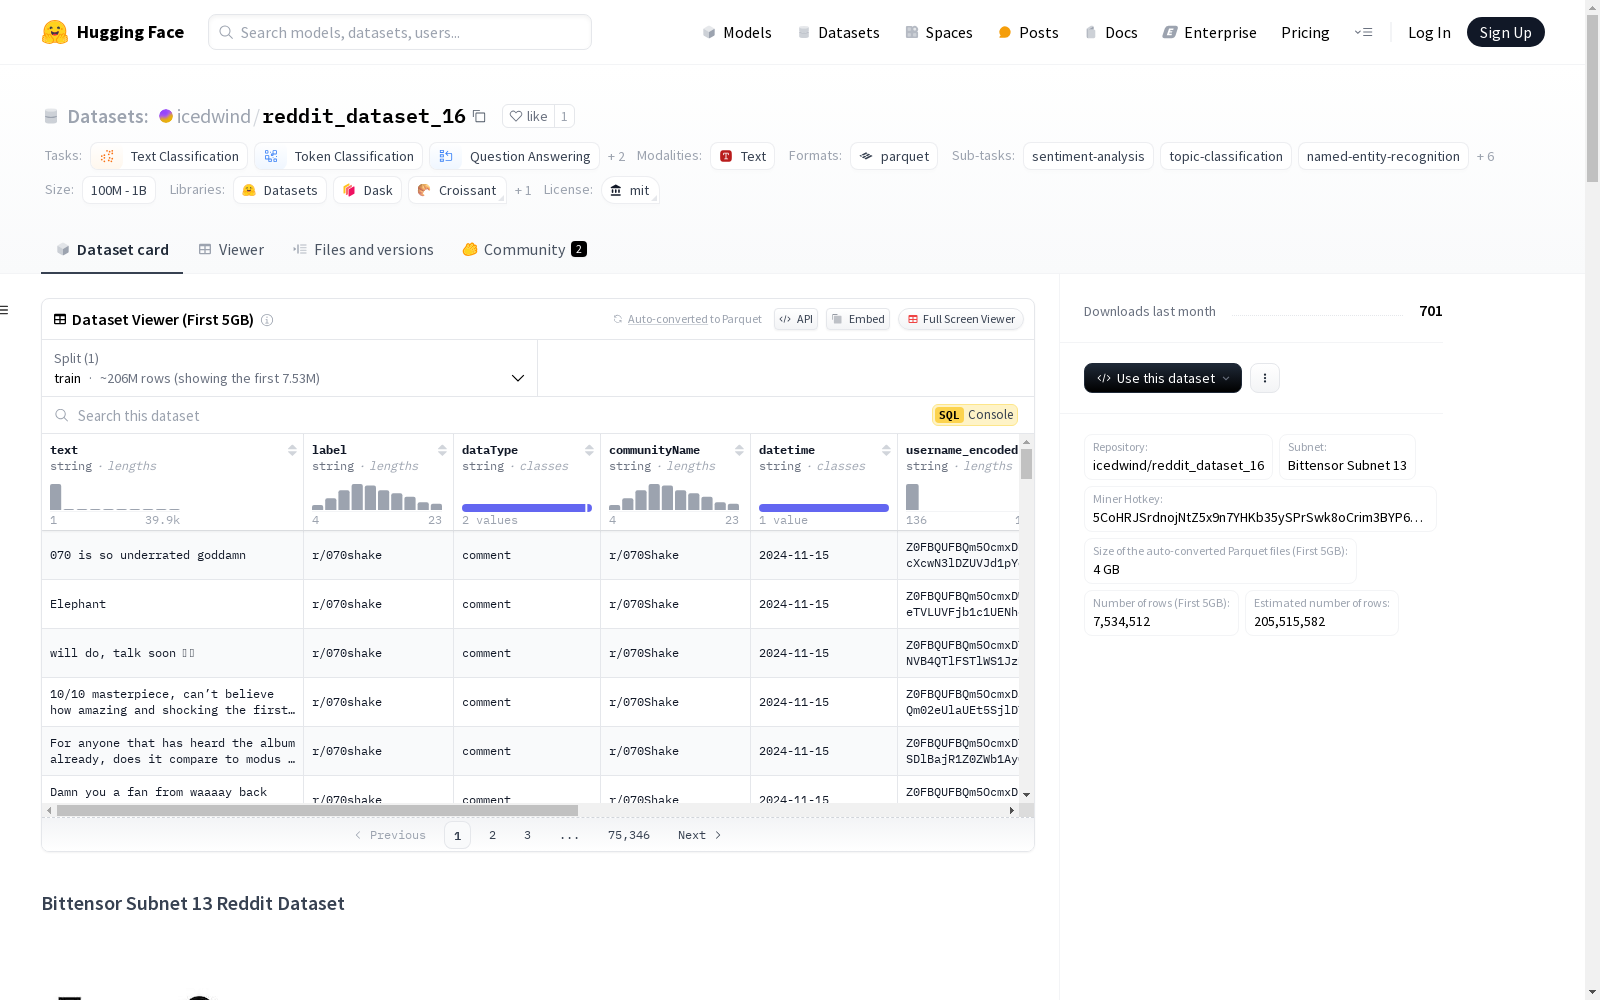Sort by the label column
Viewport: 1600px width, 1000px height.
pos(442,450)
